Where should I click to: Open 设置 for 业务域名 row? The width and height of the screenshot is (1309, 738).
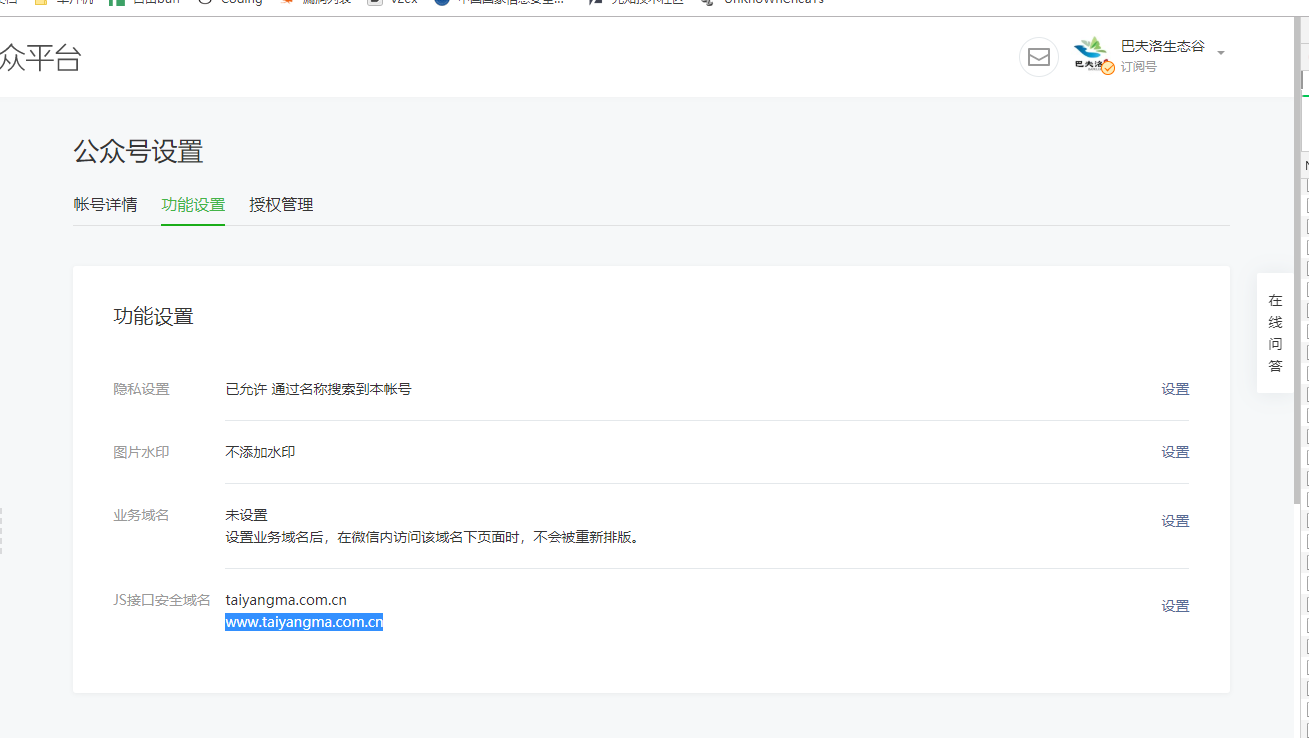click(1175, 521)
